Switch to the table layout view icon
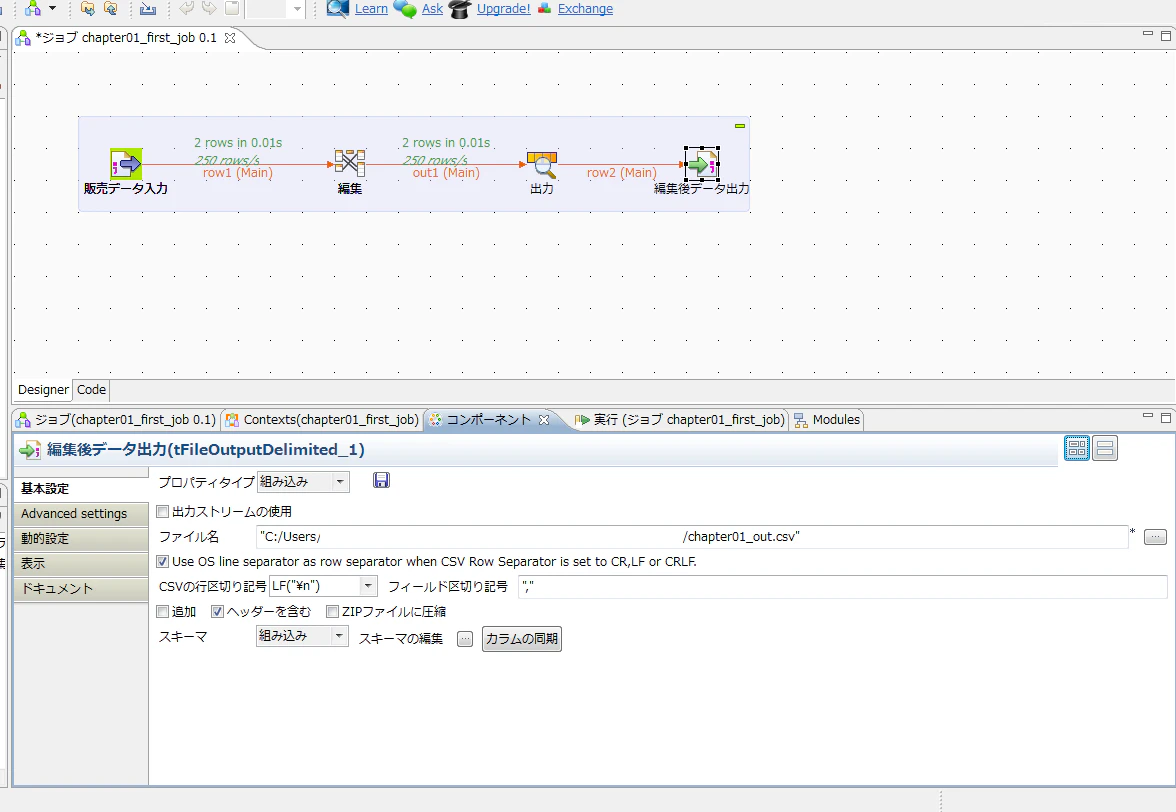The height and width of the screenshot is (812, 1176). pos(1077,448)
